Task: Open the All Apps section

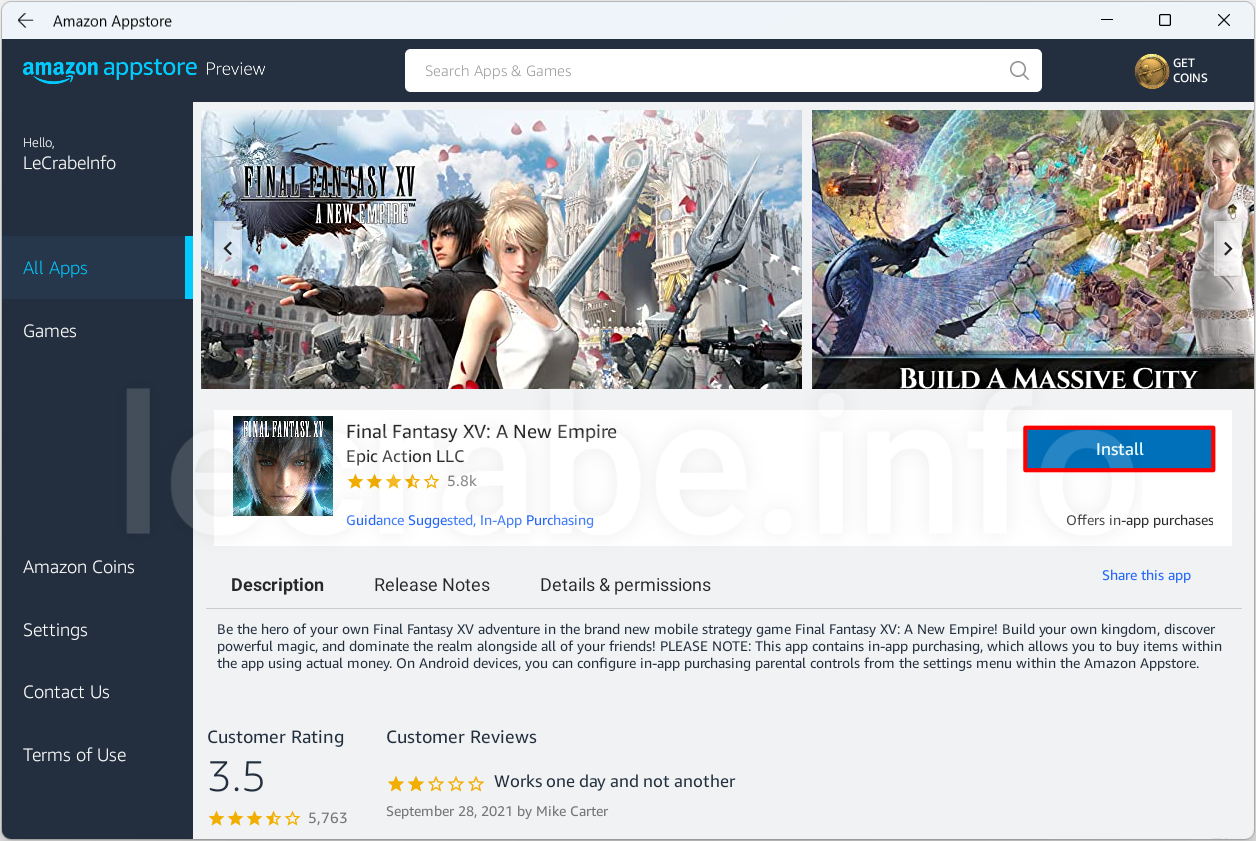Action: pos(96,268)
